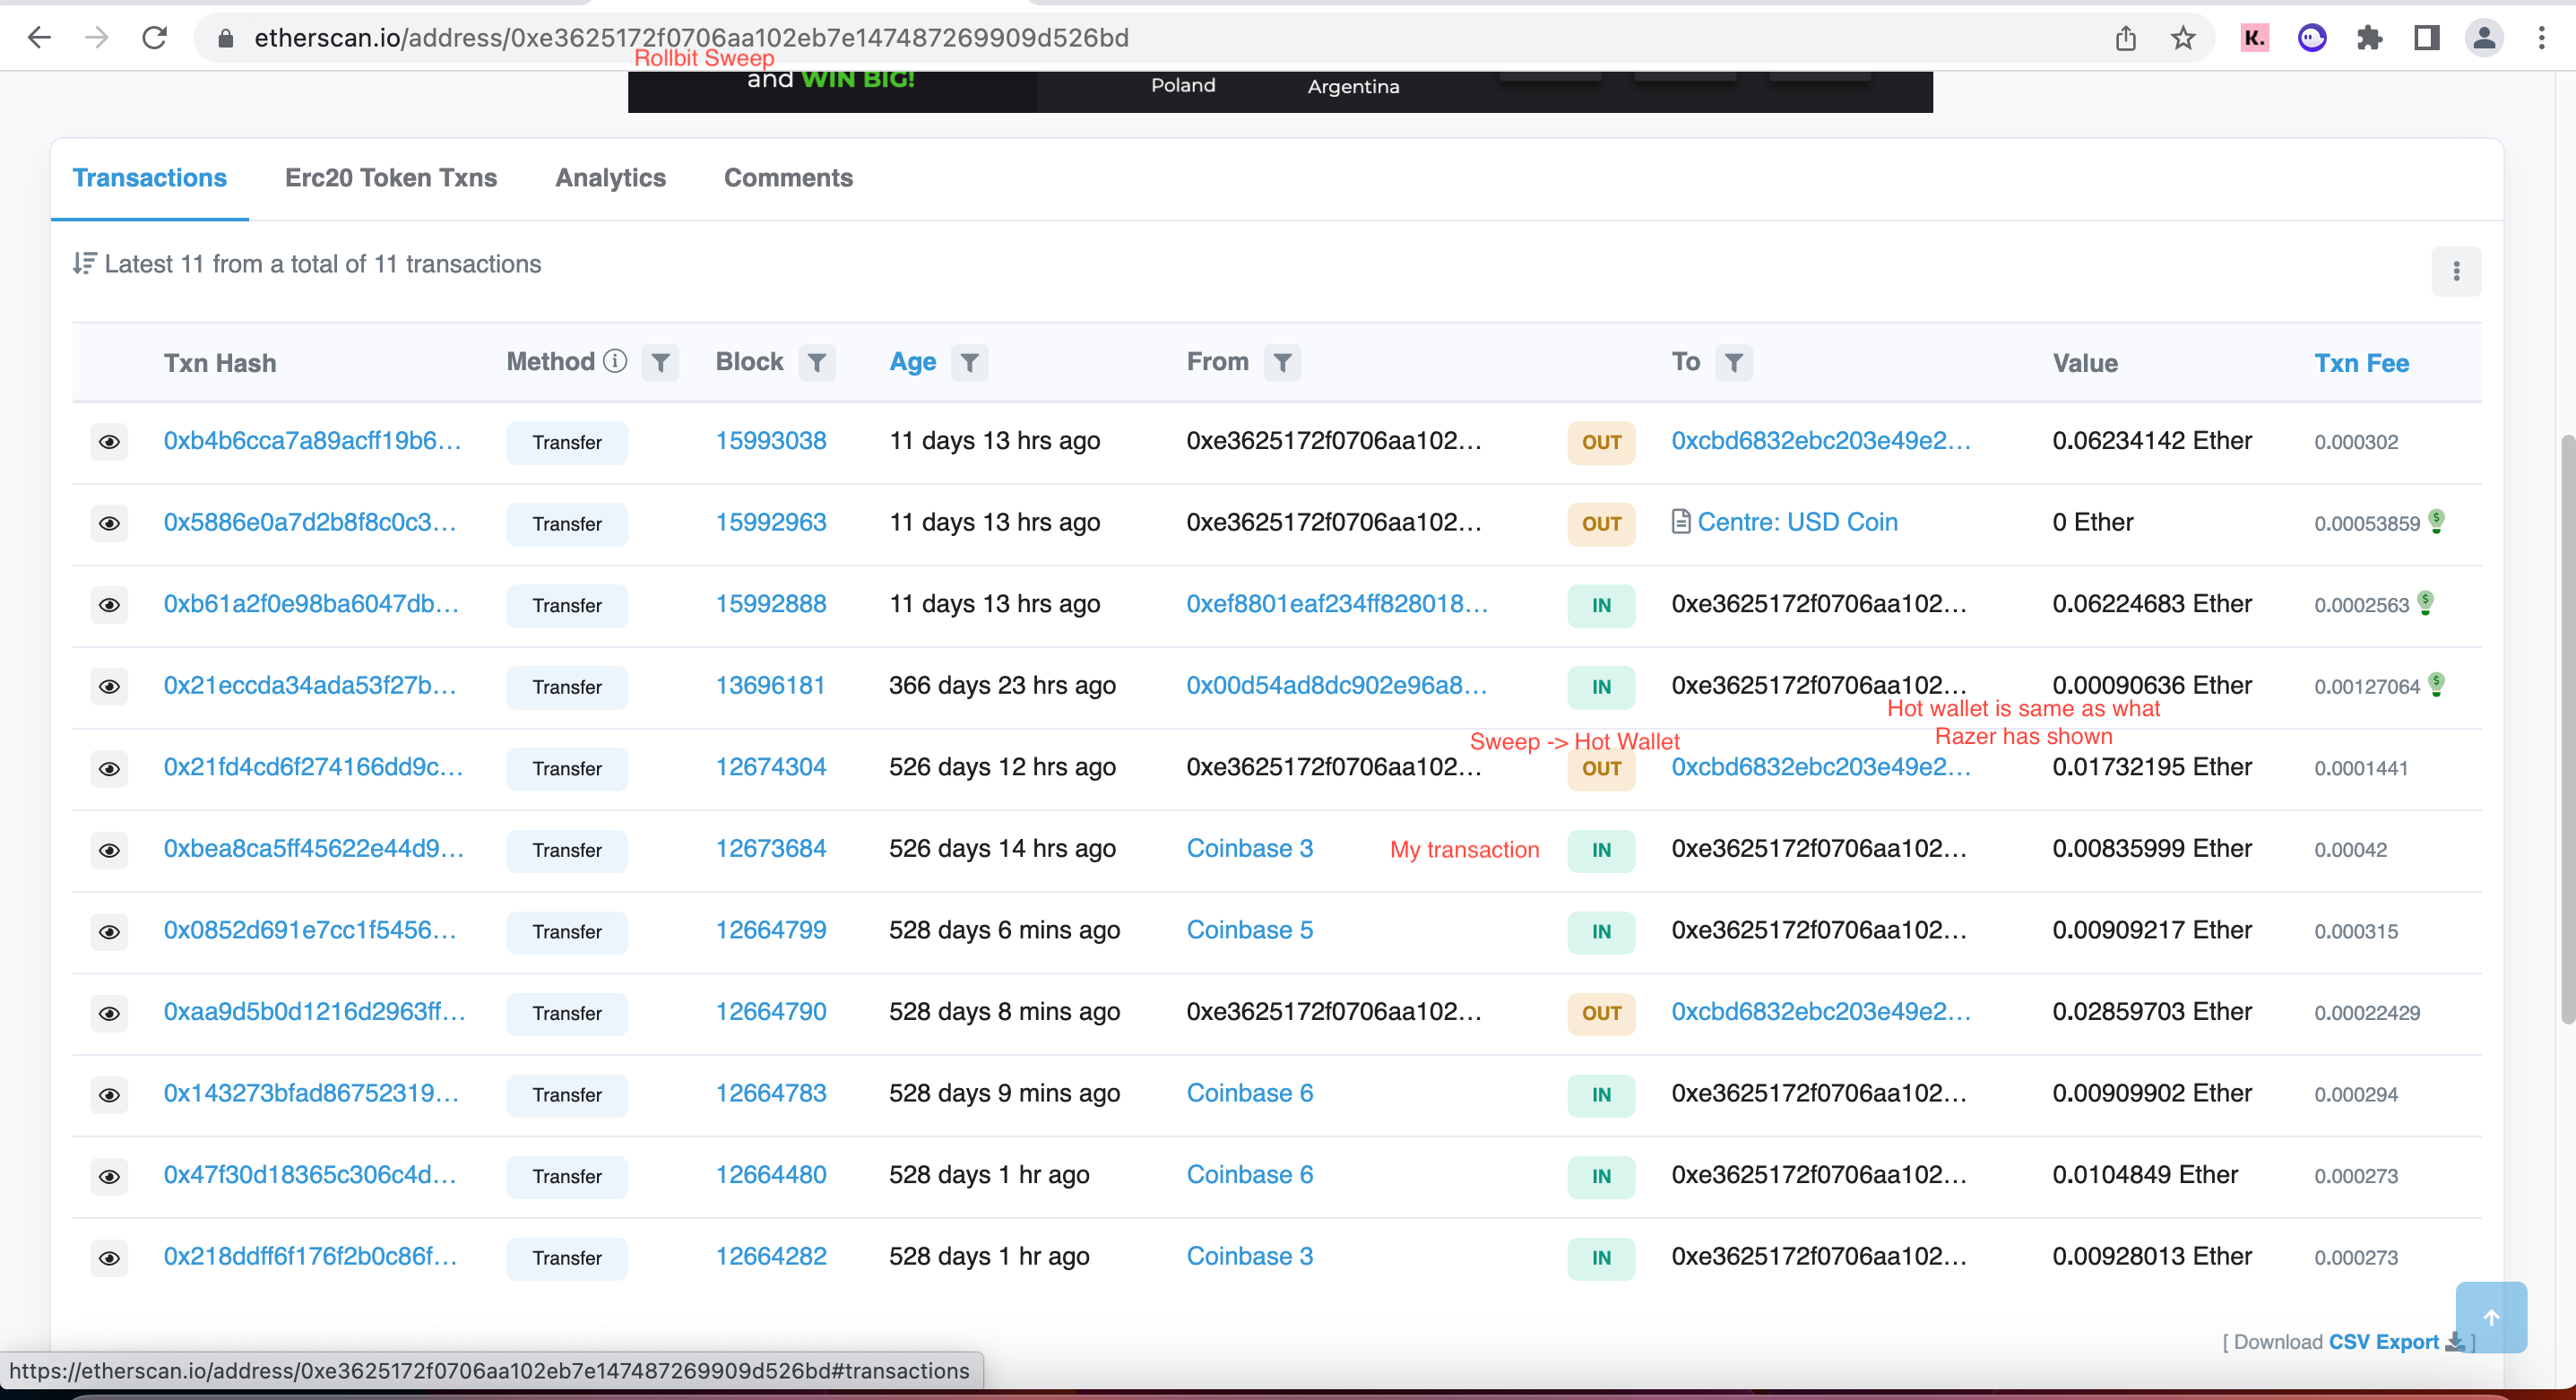Open the K. browser extension
The width and height of the screenshot is (2576, 1400).
(2254, 38)
